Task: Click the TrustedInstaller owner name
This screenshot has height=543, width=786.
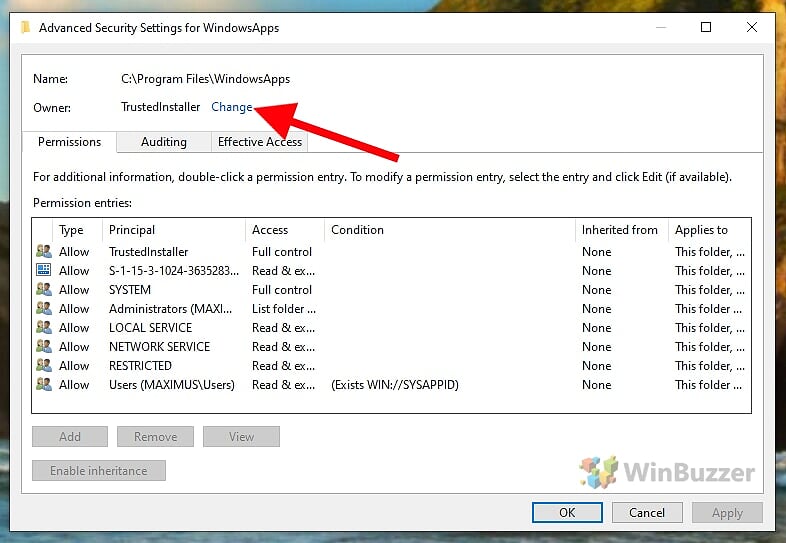Action: pos(160,107)
